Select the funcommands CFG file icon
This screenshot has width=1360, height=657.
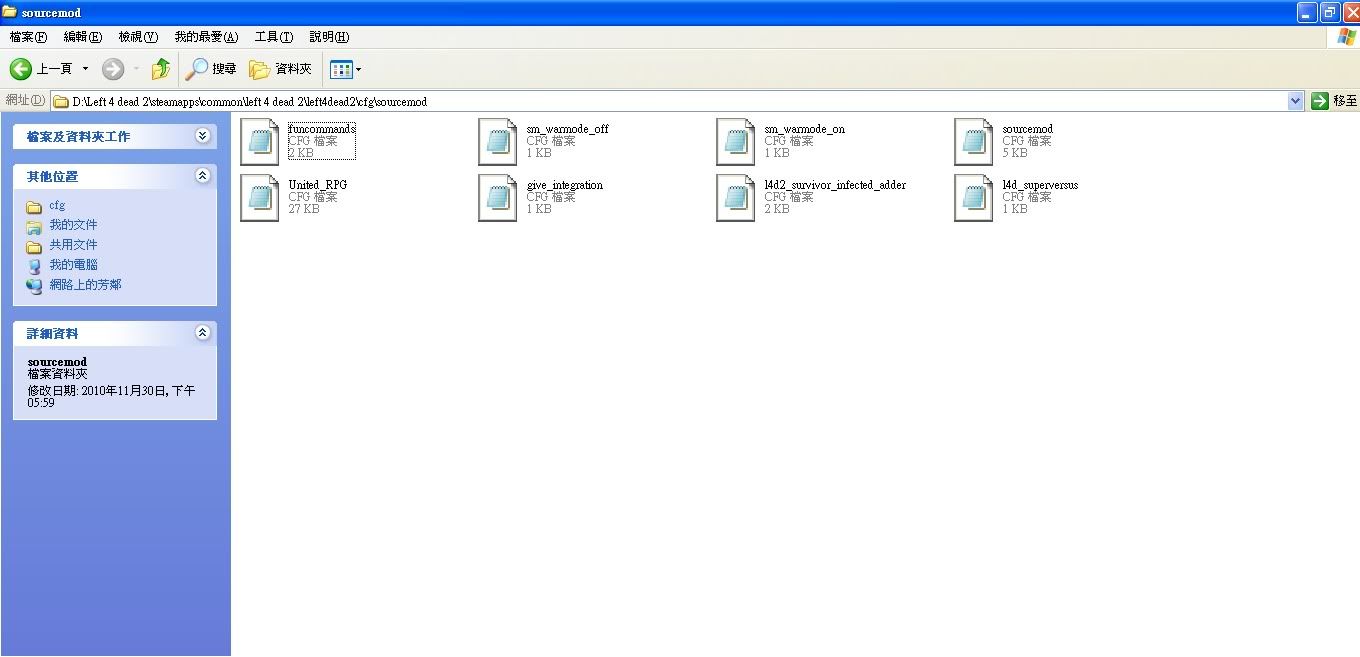260,141
